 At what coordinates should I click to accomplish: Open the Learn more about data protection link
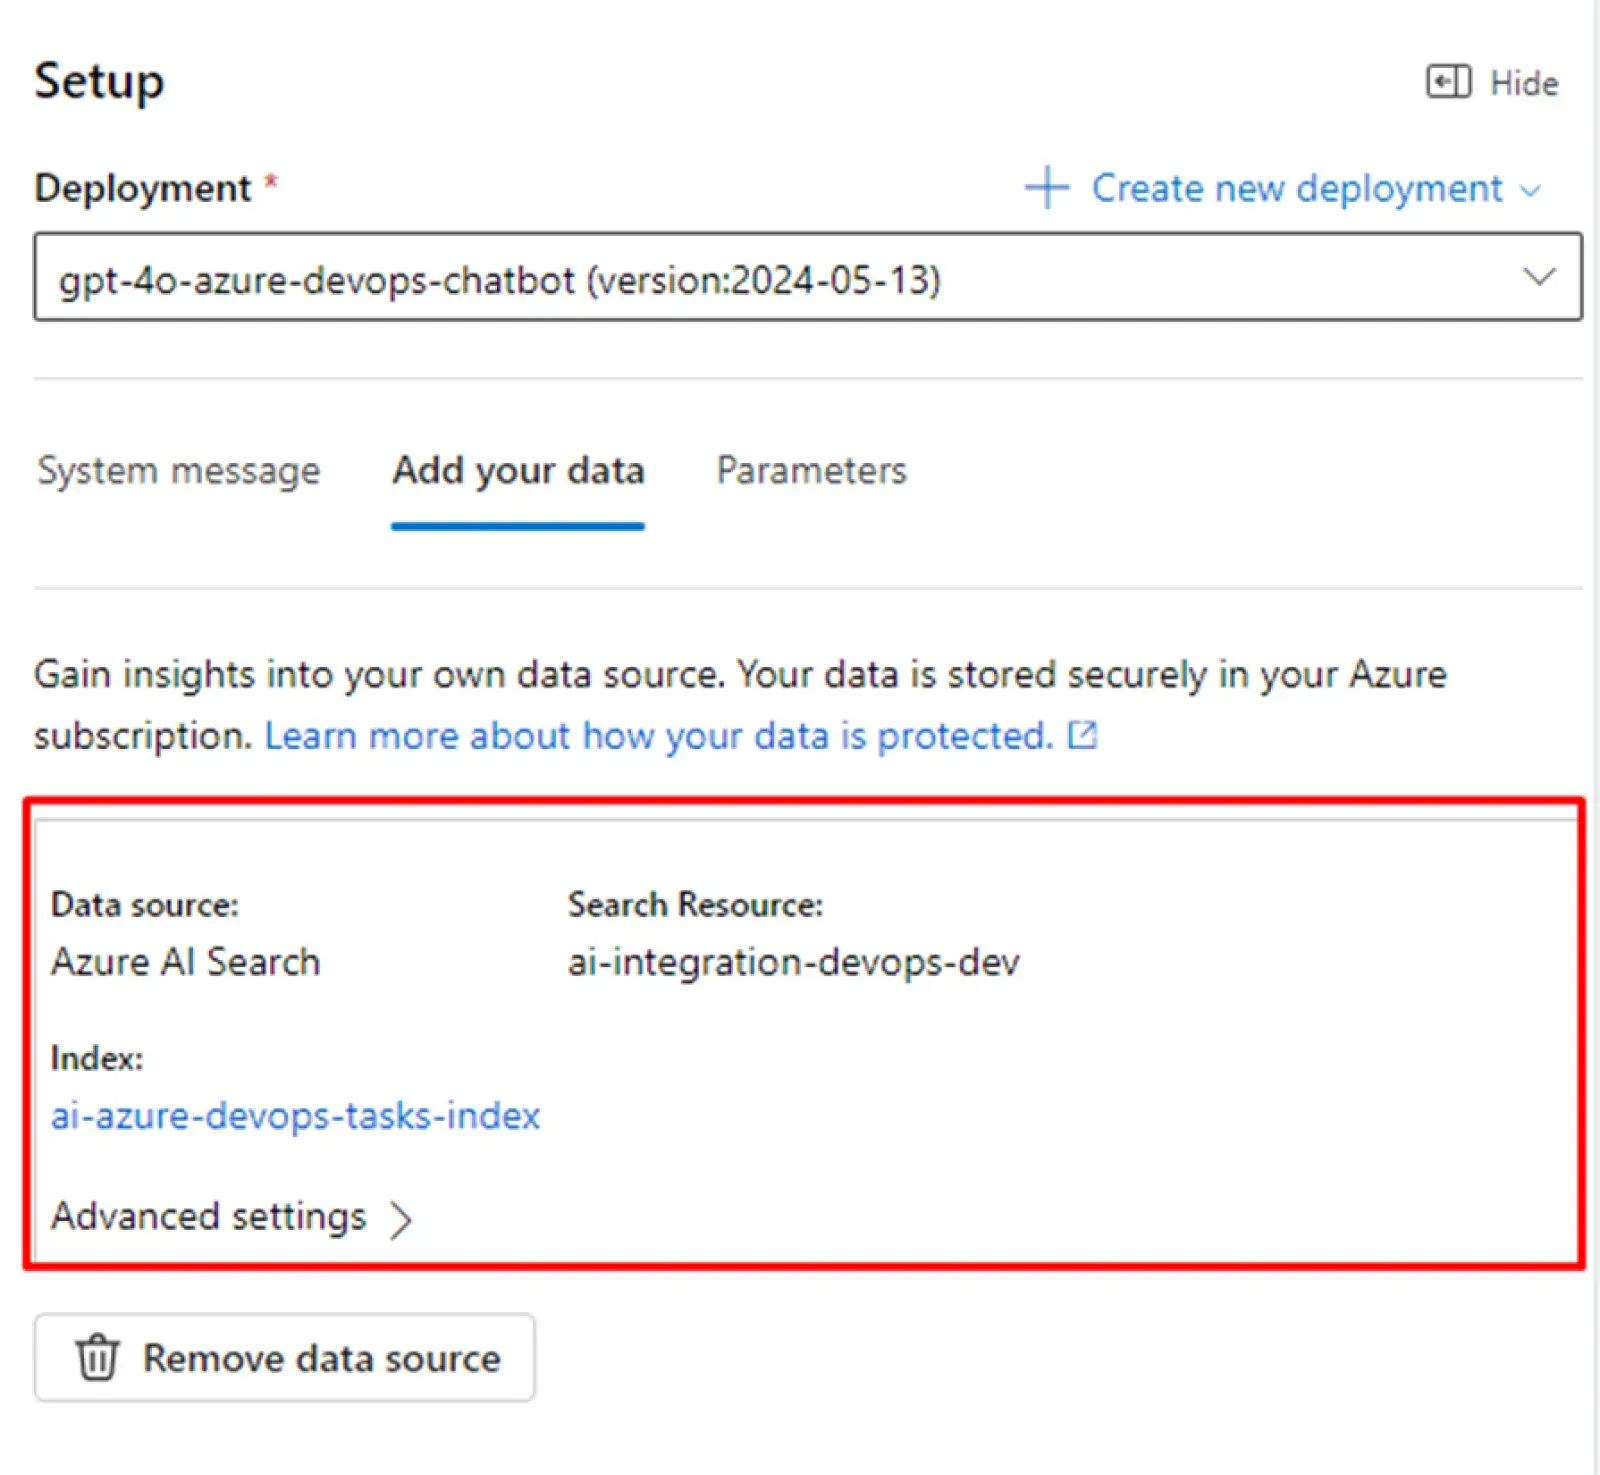coord(659,736)
